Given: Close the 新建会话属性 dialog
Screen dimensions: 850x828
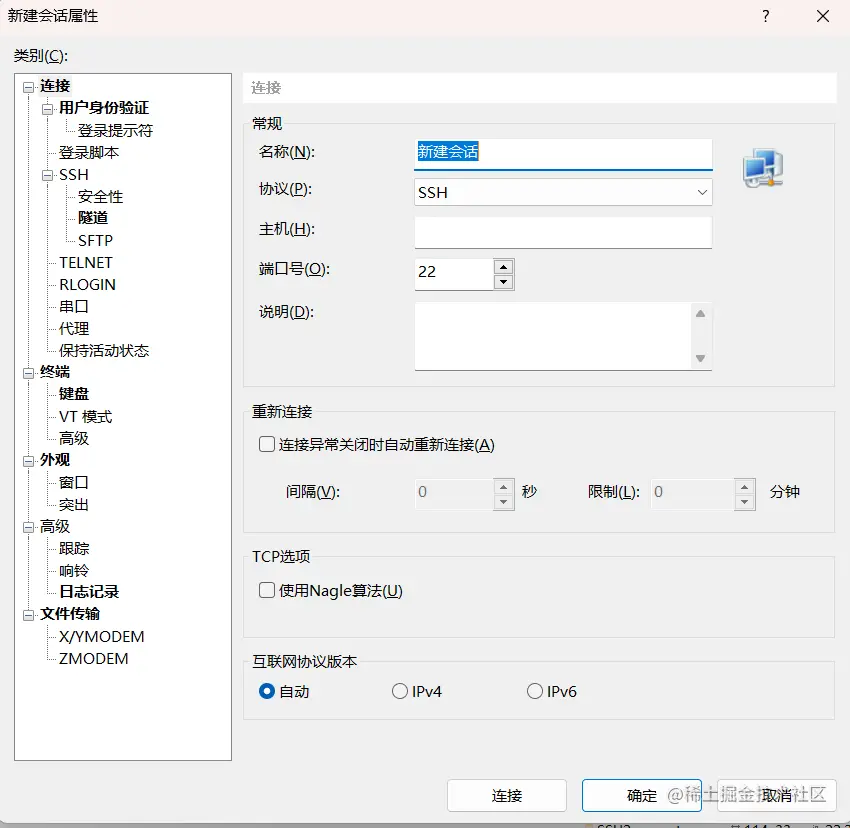Looking at the screenshot, I should pos(822,16).
